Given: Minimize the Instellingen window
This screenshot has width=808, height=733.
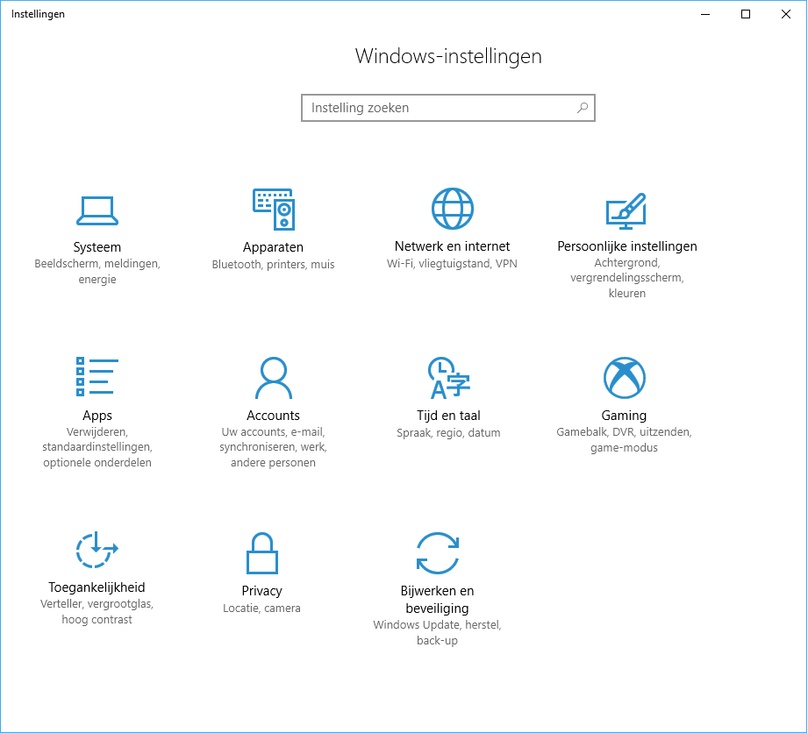Looking at the screenshot, I should 705,14.
